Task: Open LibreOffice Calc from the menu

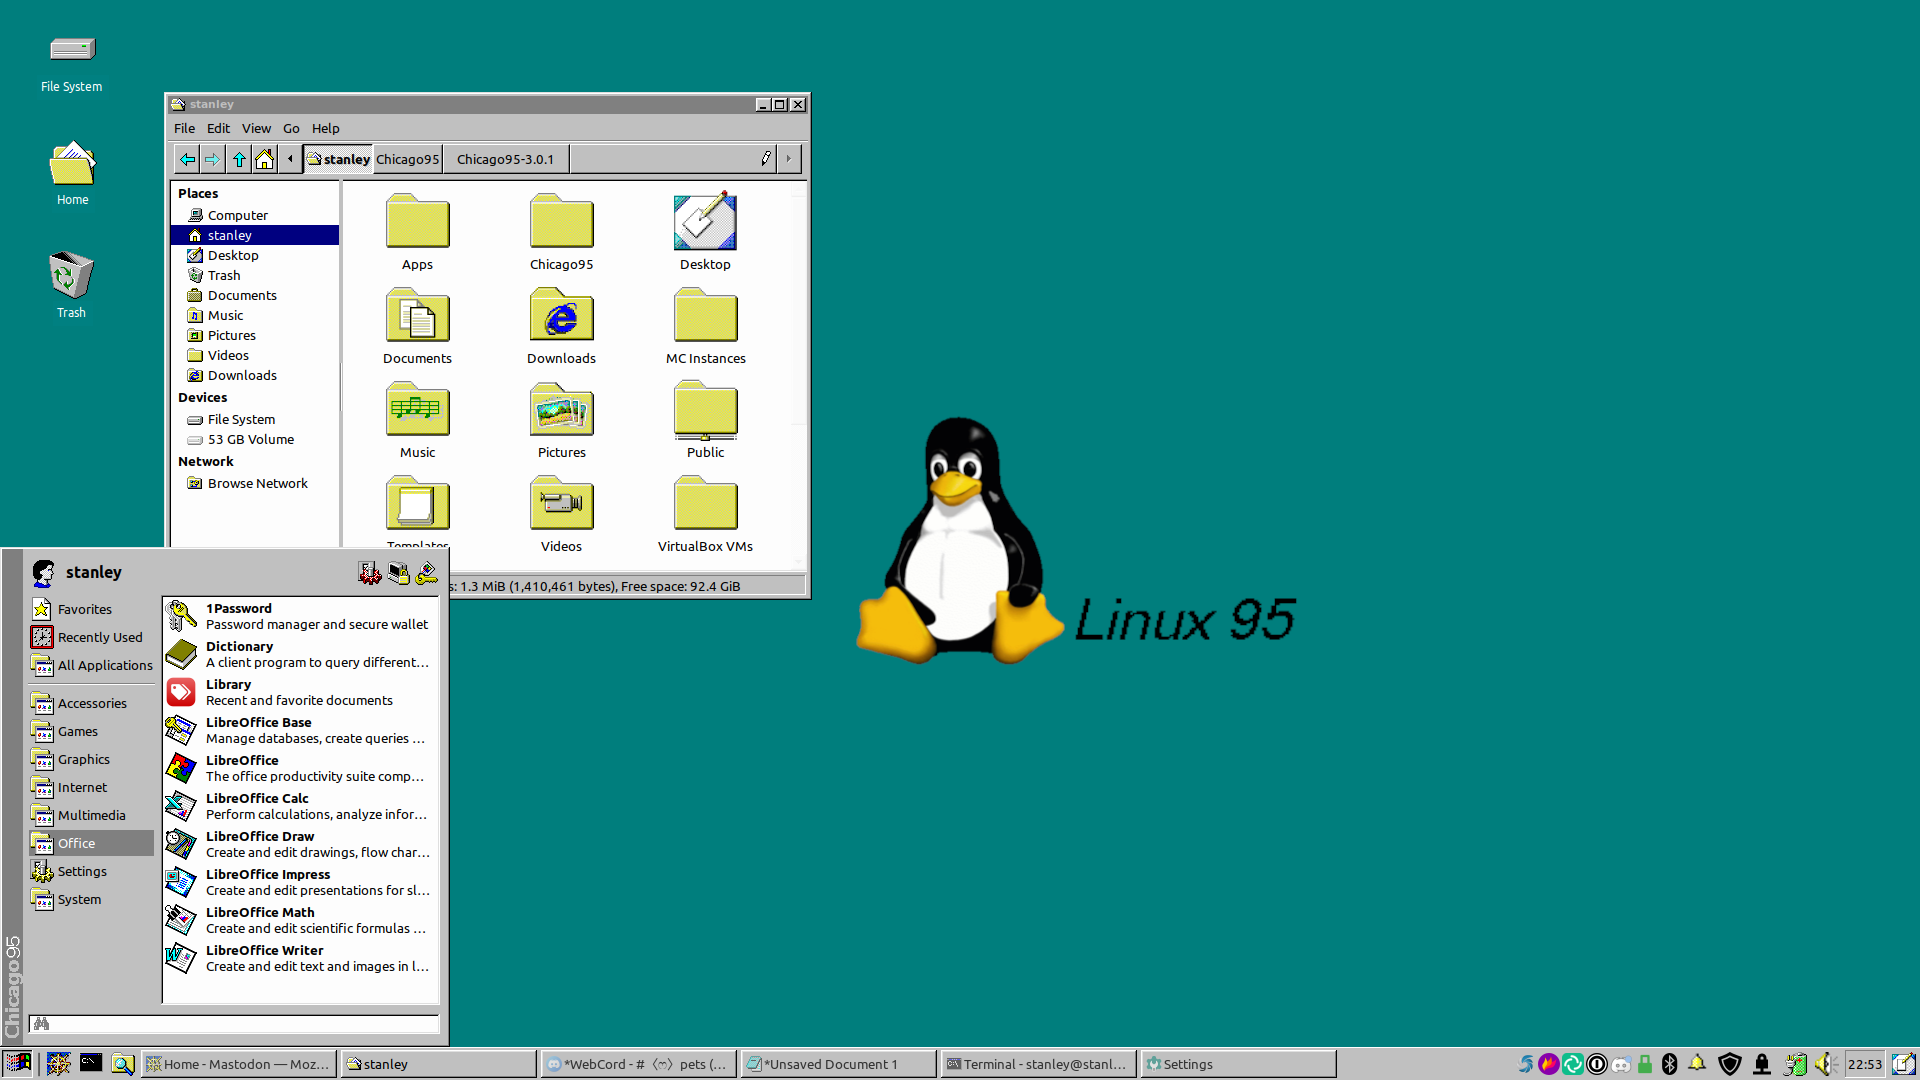Action: click(x=300, y=806)
